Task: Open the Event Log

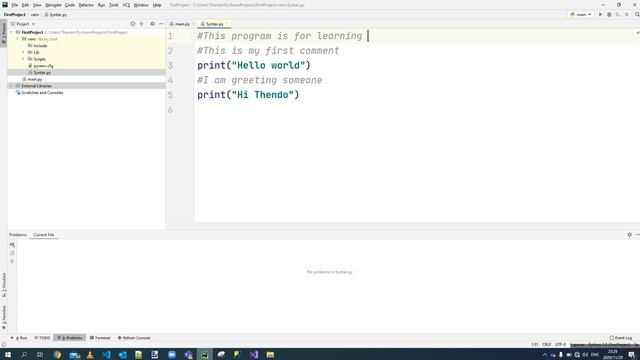Action: 620,338
